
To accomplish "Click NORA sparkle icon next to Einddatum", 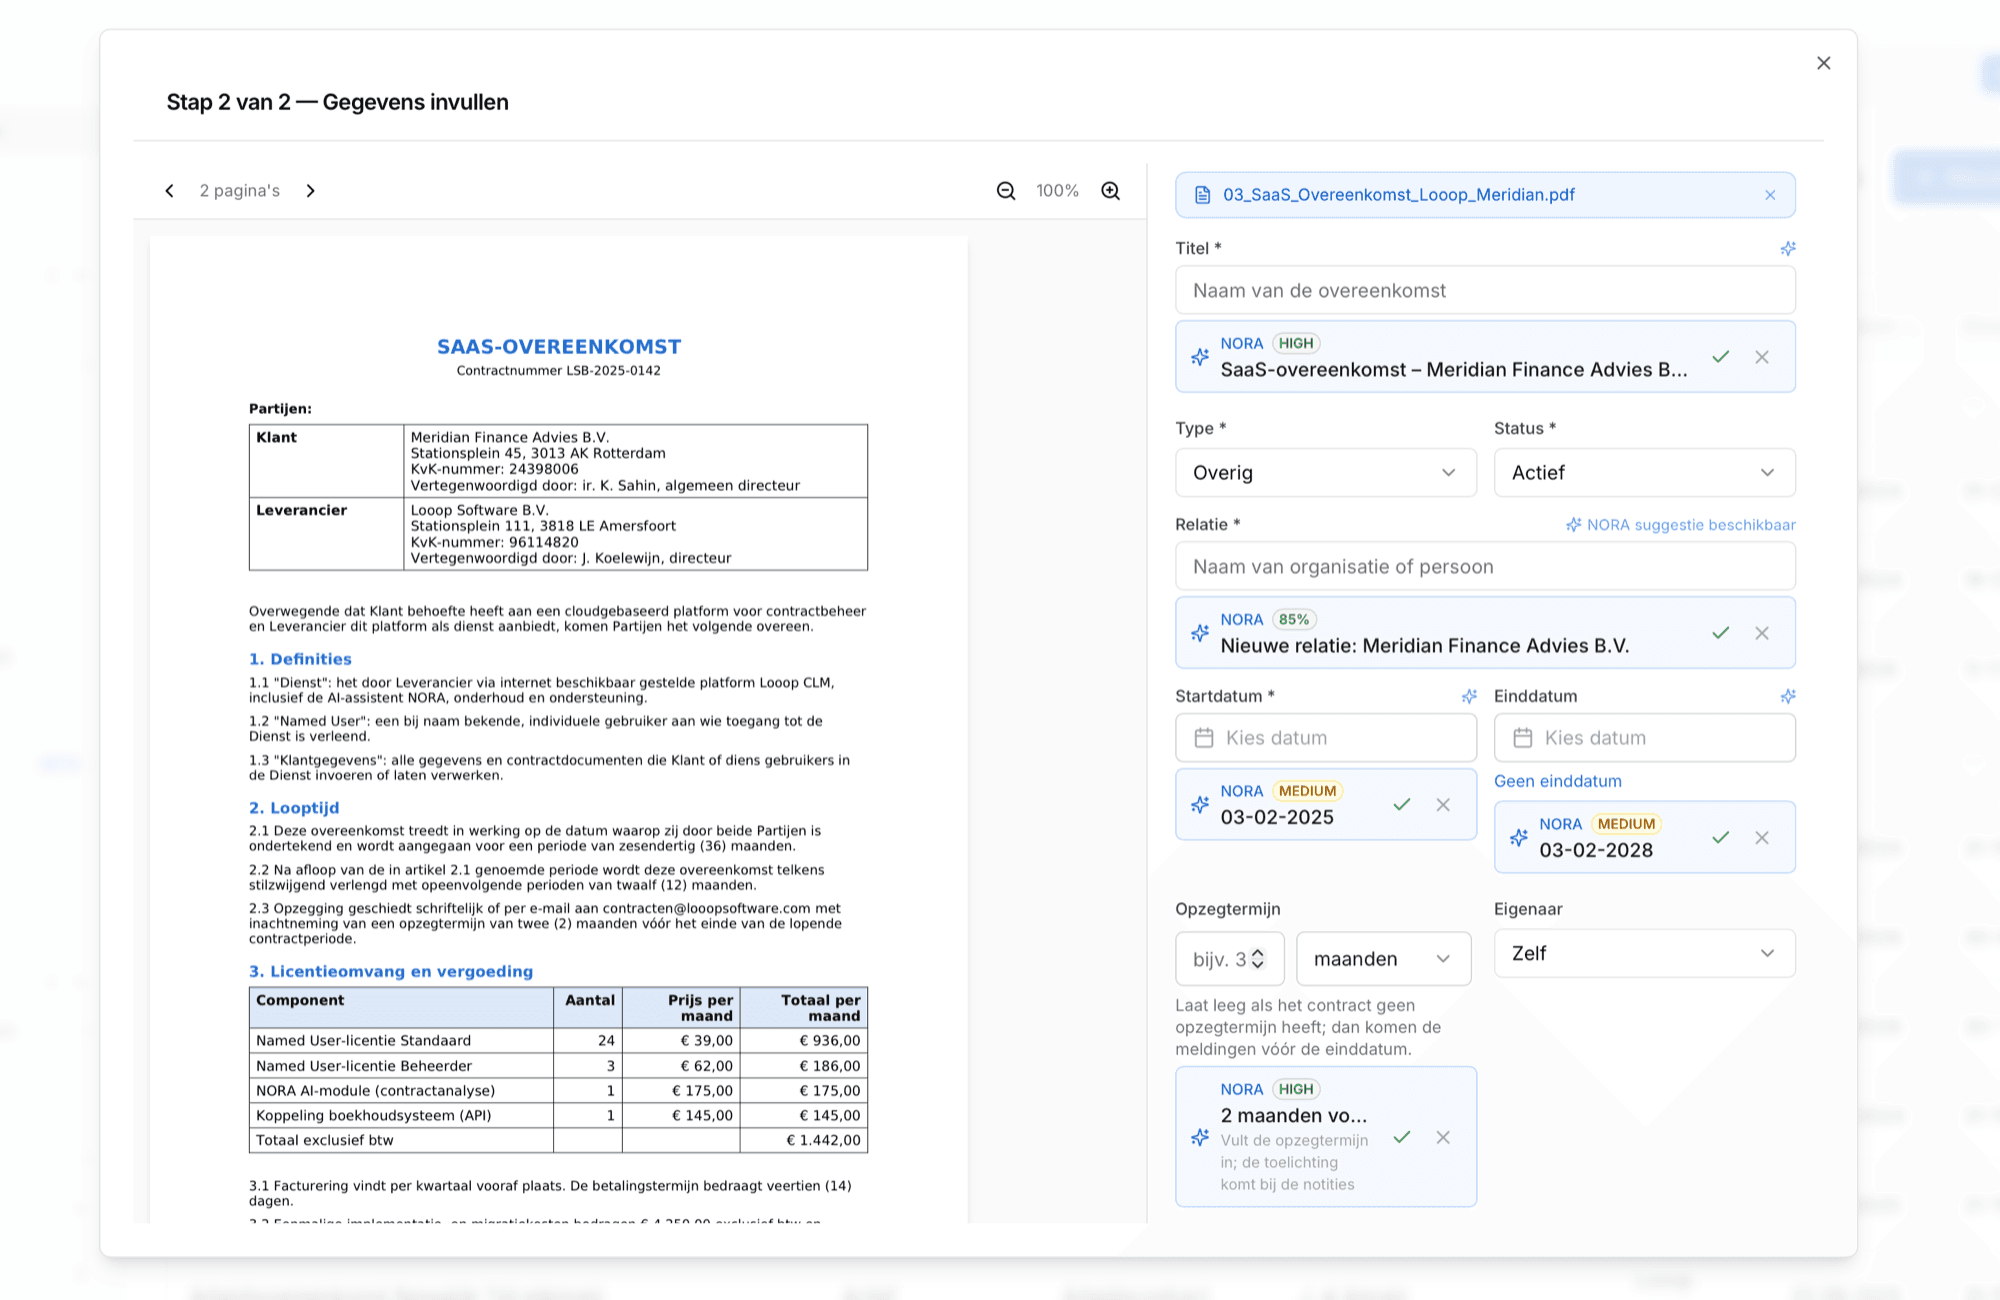I will point(1788,696).
